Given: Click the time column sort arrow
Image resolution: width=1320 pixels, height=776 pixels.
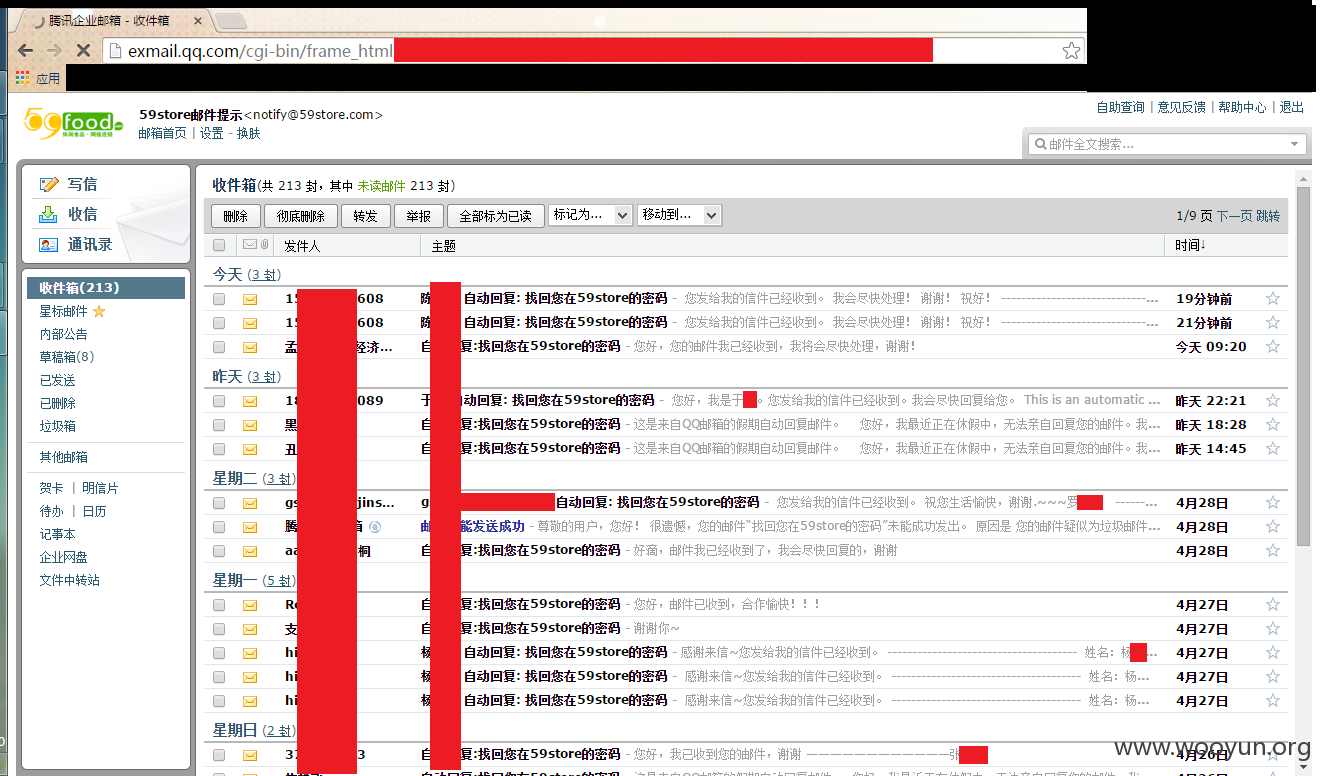Looking at the screenshot, I should pyautogui.click(x=1203, y=245).
